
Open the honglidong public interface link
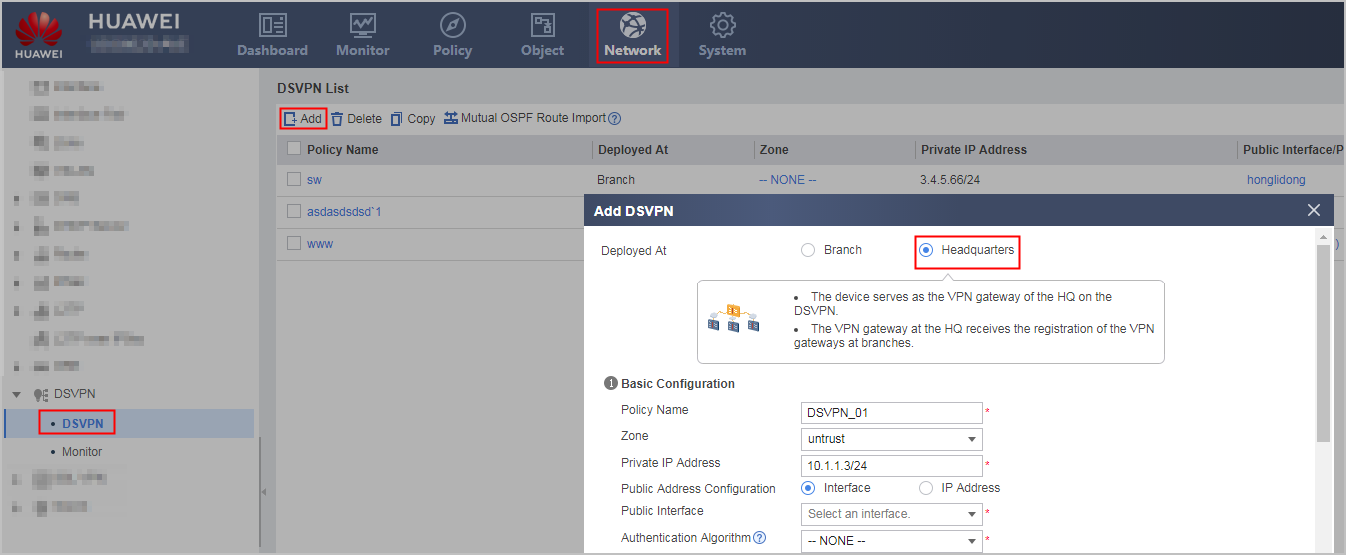tap(1276, 180)
